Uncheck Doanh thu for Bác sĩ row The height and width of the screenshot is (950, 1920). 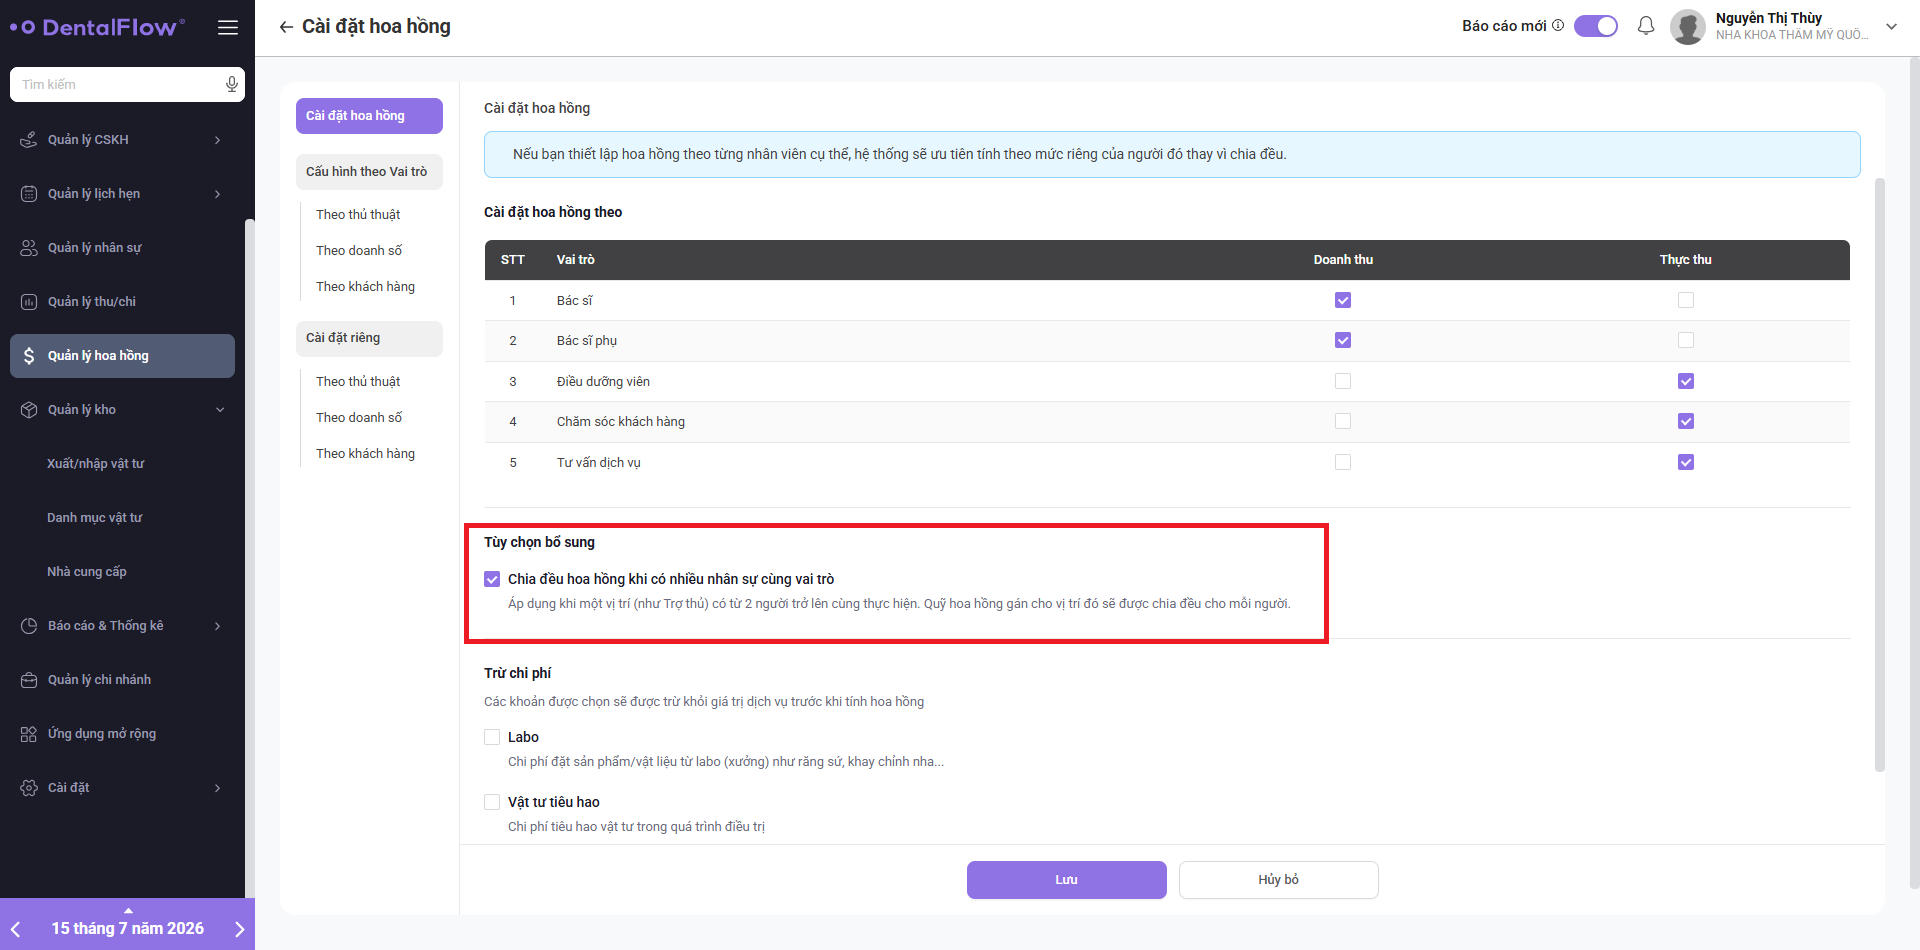tap(1343, 300)
